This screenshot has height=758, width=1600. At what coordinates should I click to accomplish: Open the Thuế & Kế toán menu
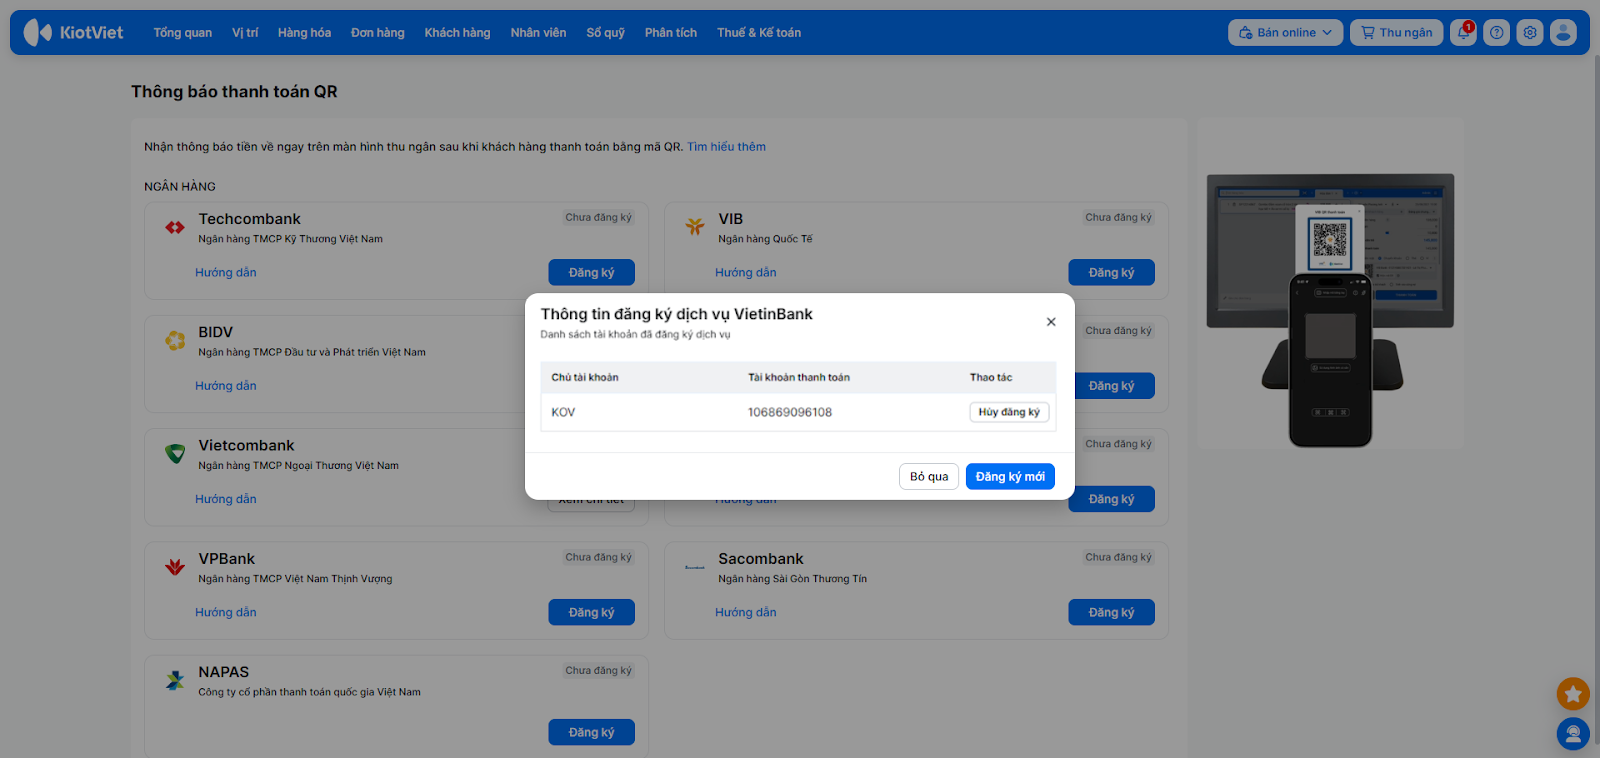point(759,32)
